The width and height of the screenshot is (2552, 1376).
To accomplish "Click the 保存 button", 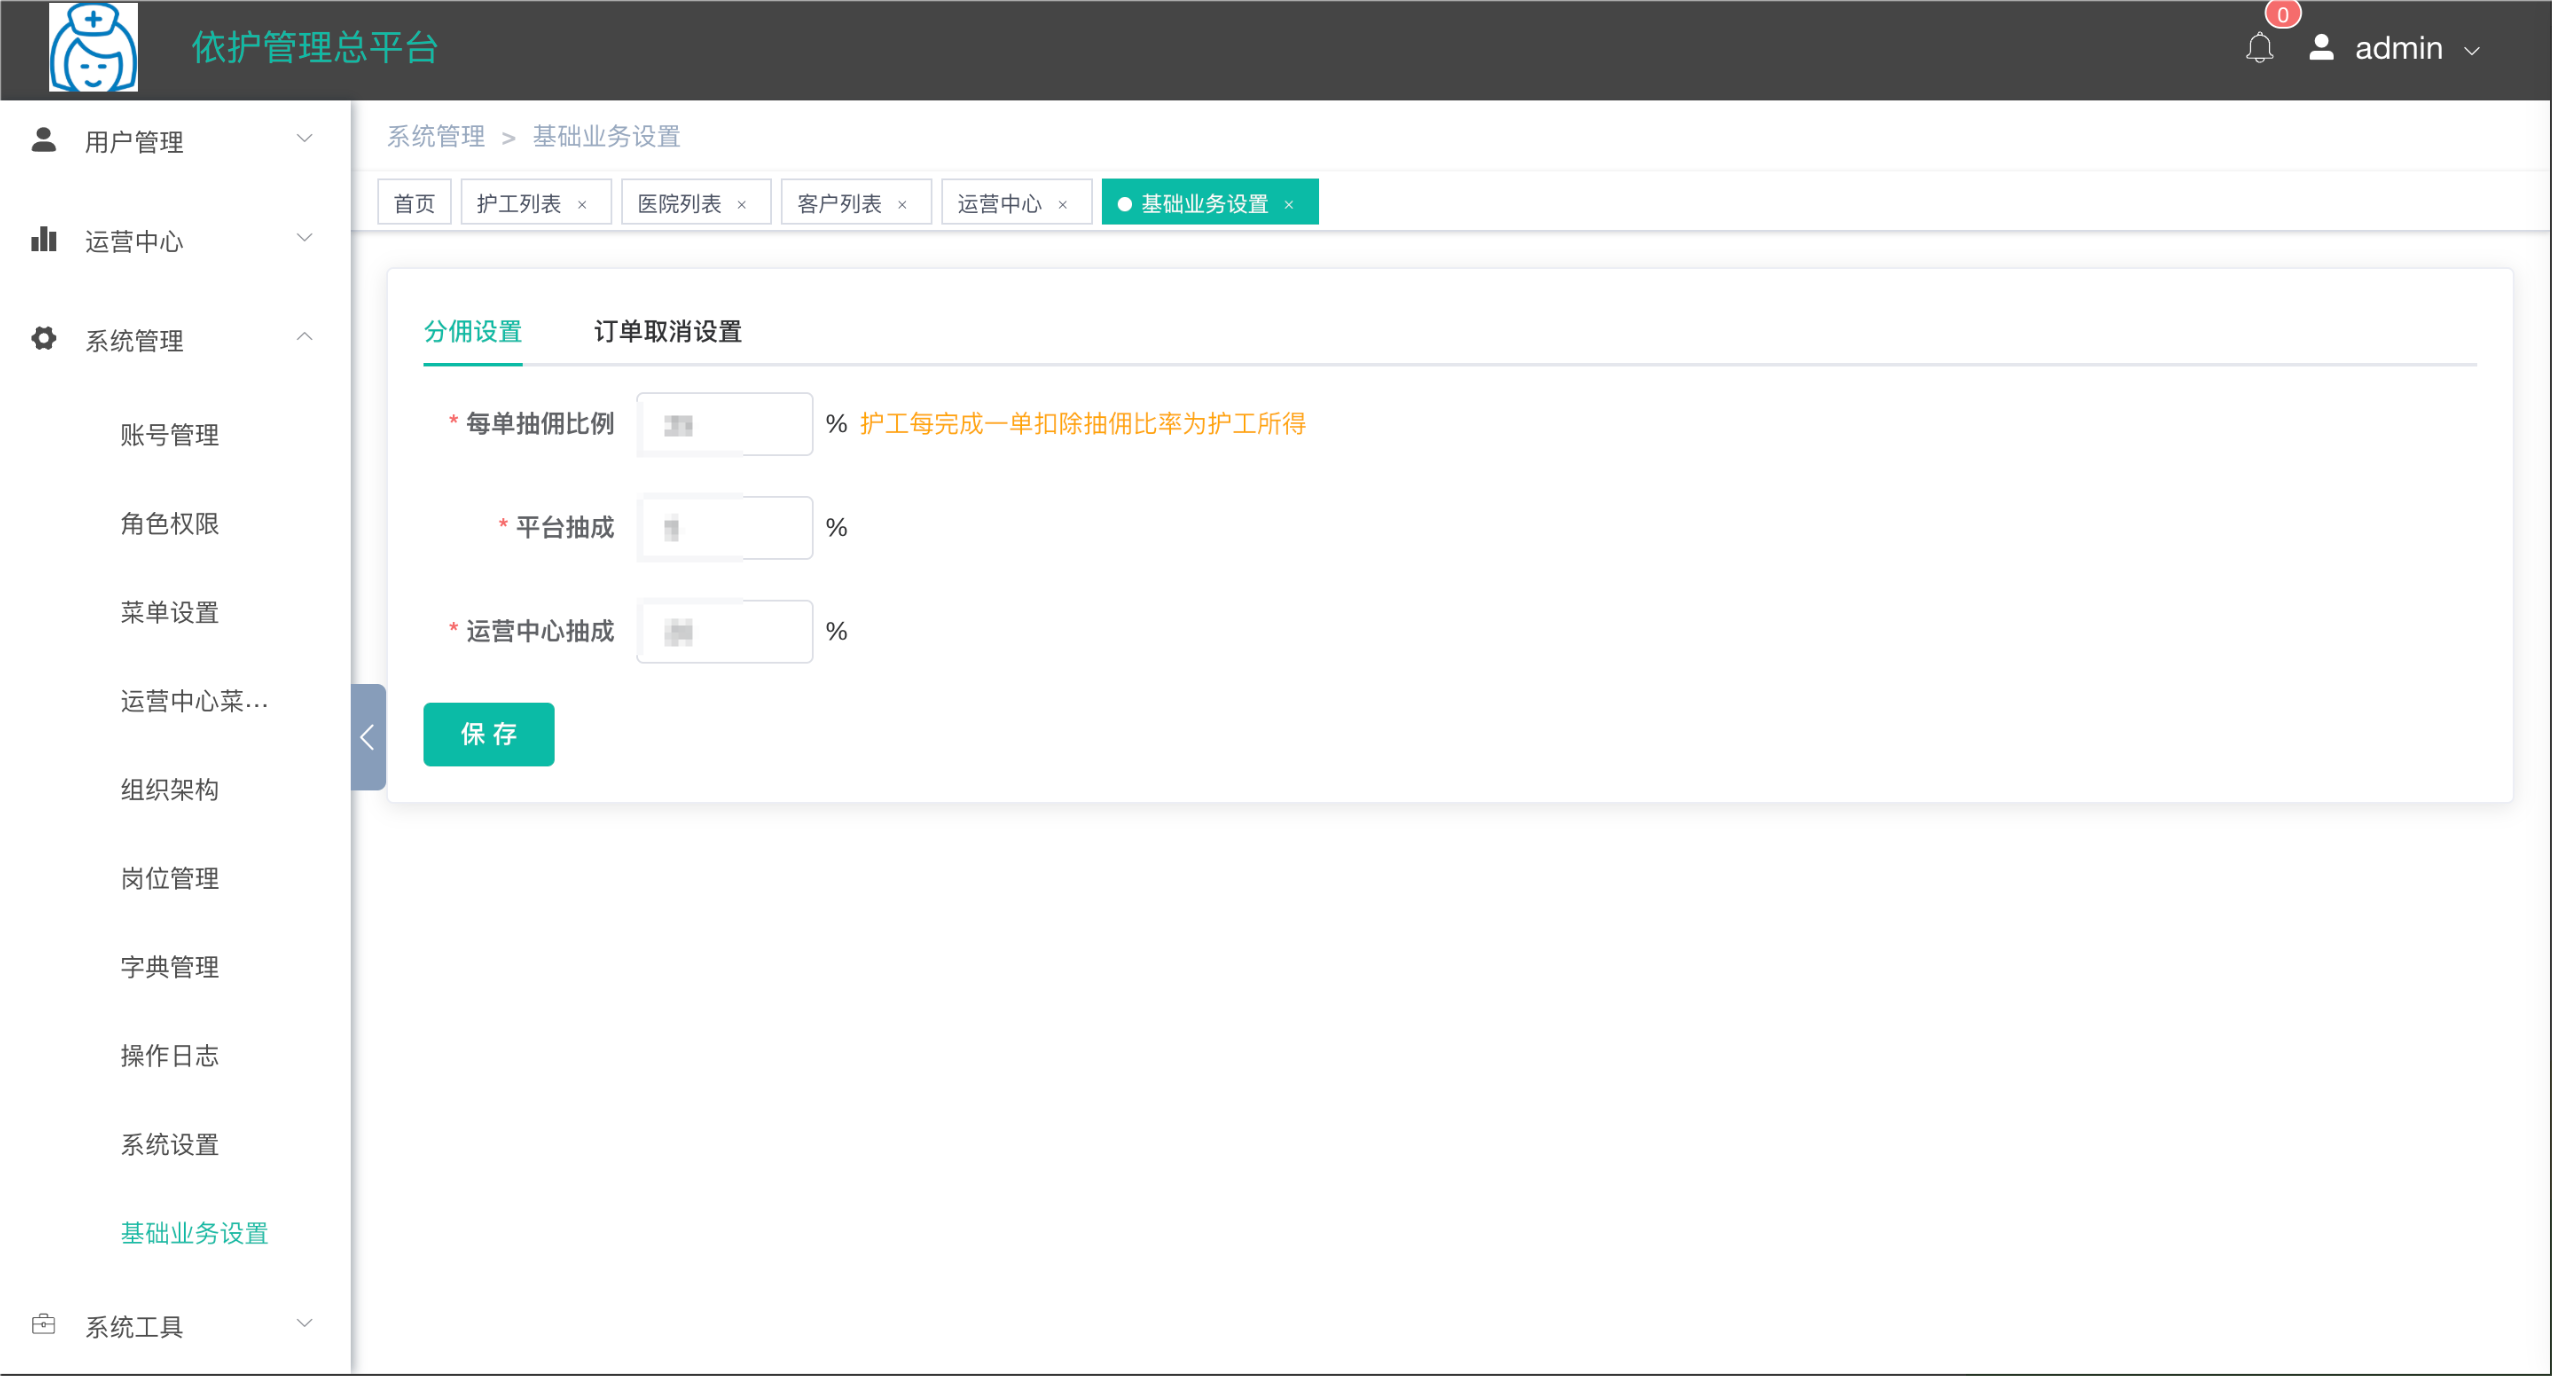I will coord(488,734).
